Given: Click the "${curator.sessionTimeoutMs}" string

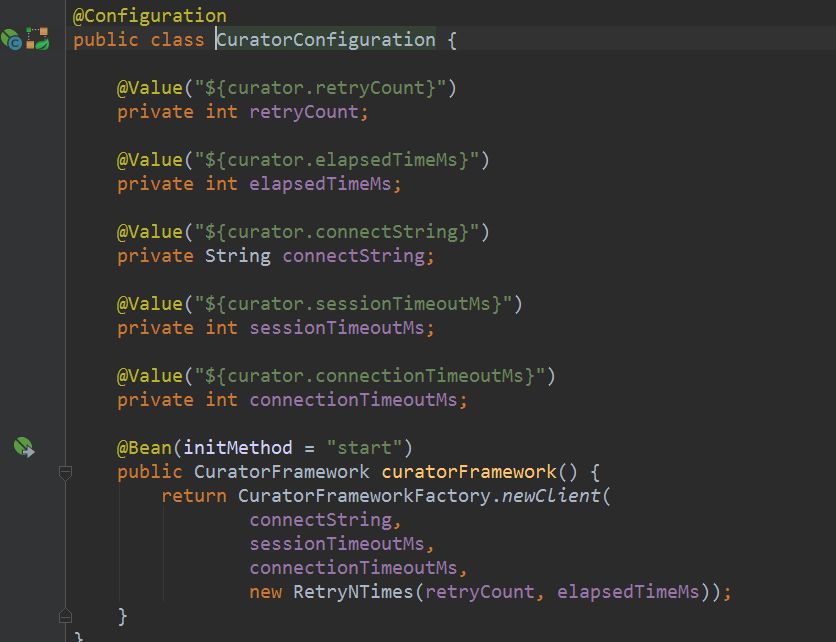Looking at the screenshot, I should 353,304.
